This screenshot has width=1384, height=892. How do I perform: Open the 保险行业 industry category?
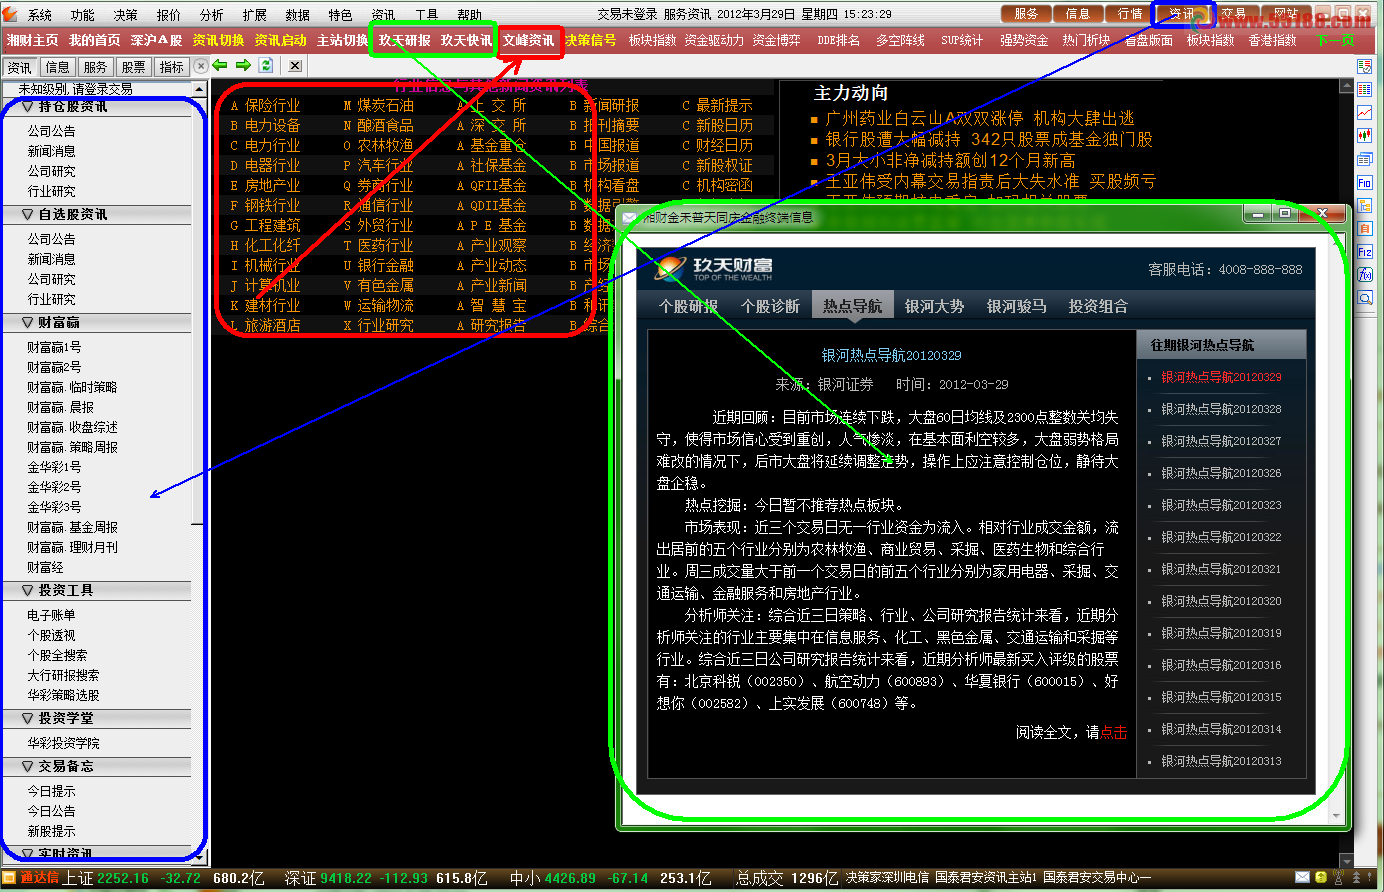pyautogui.click(x=272, y=105)
